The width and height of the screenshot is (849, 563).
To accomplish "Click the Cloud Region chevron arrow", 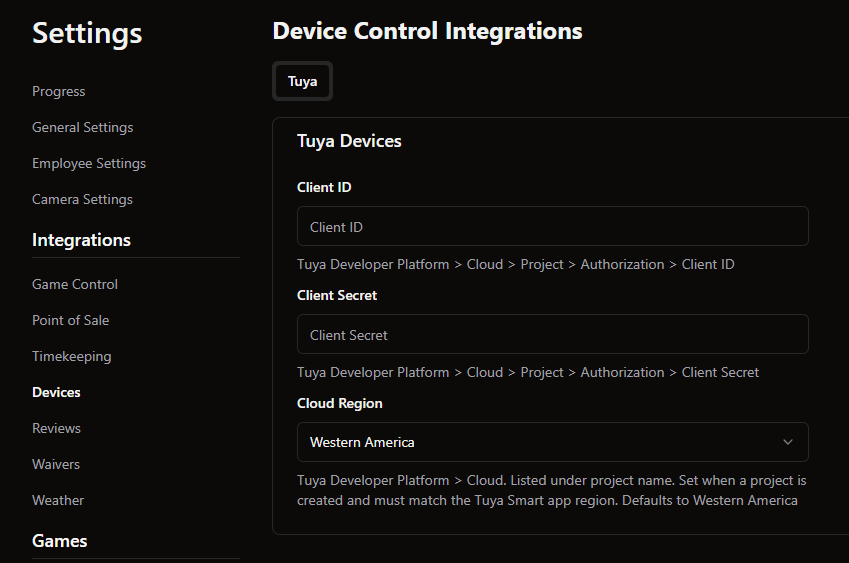I will tap(788, 442).
